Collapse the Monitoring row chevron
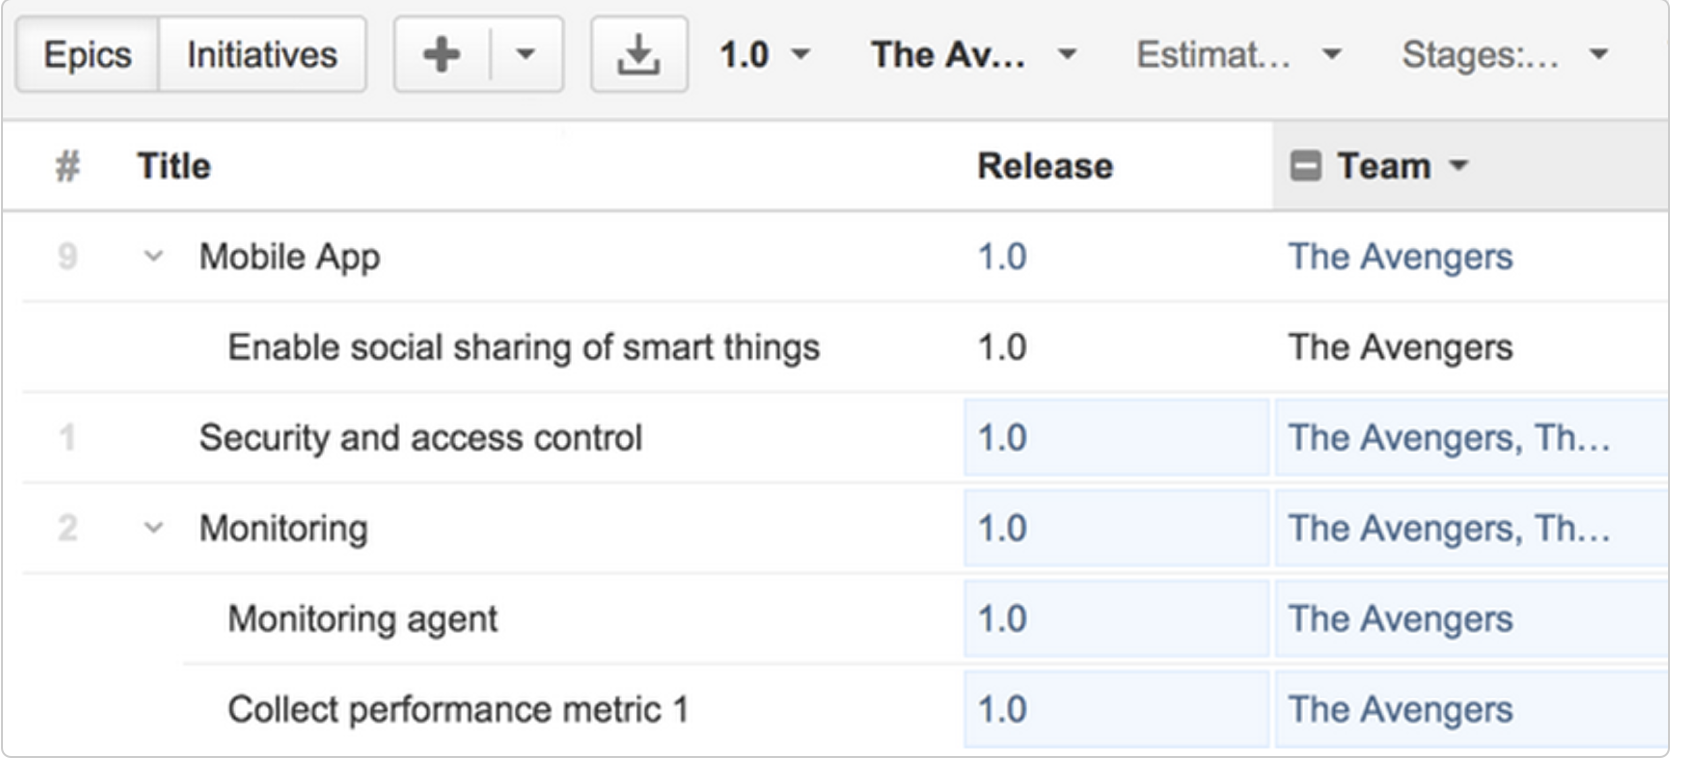Viewport: 1700px width, 760px height. pyautogui.click(x=153, y=527)
